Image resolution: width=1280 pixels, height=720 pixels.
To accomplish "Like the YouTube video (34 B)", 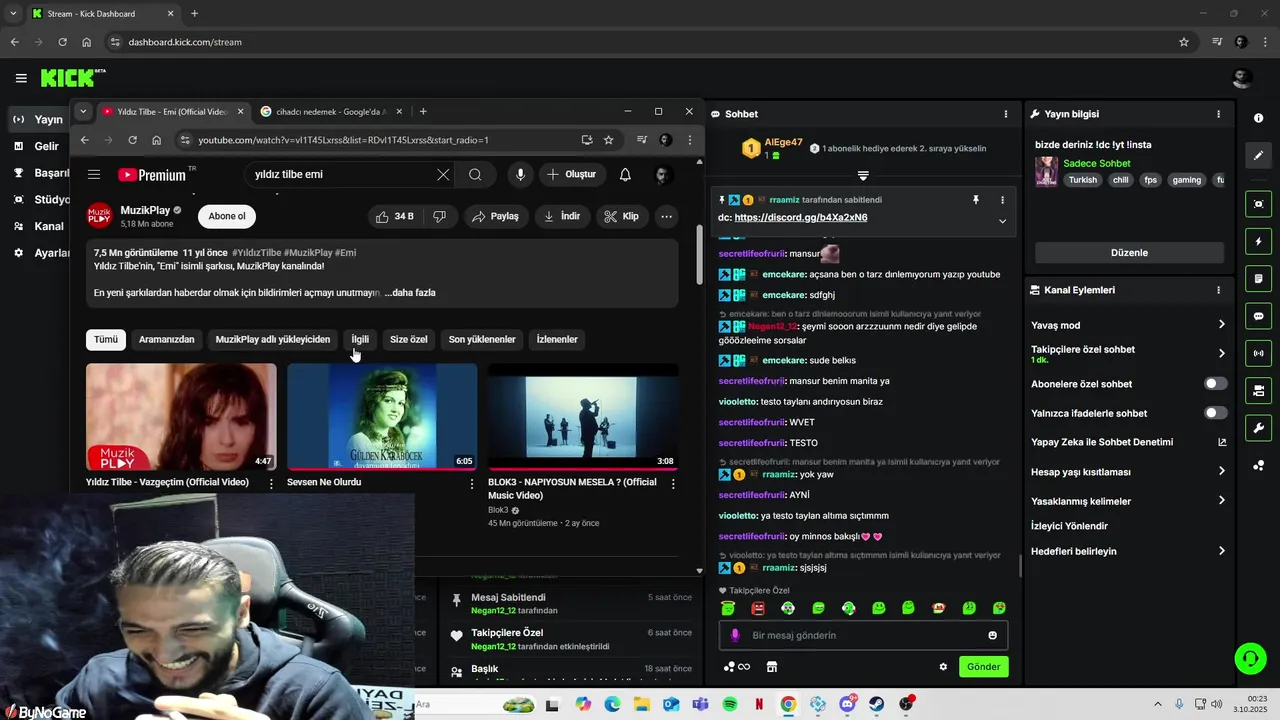I will click(394, 216).
